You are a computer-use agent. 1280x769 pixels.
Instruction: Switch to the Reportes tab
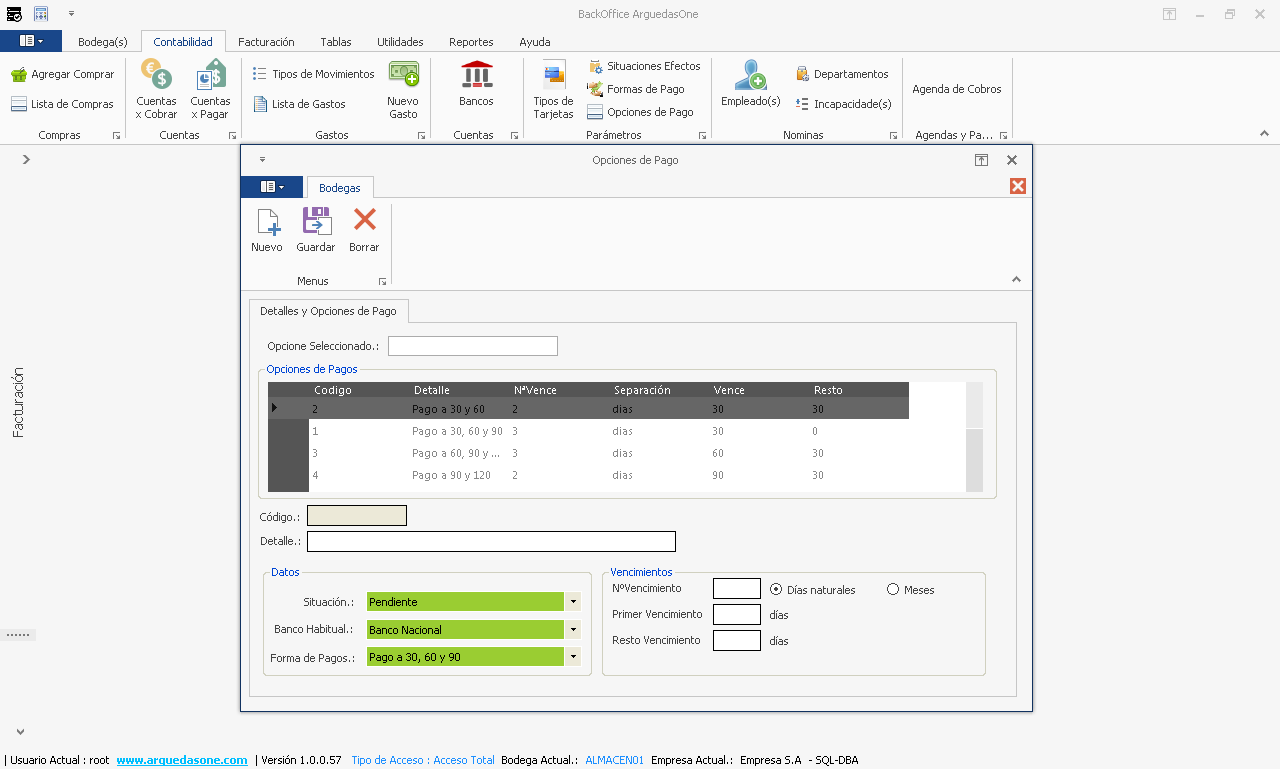point(471,42)
